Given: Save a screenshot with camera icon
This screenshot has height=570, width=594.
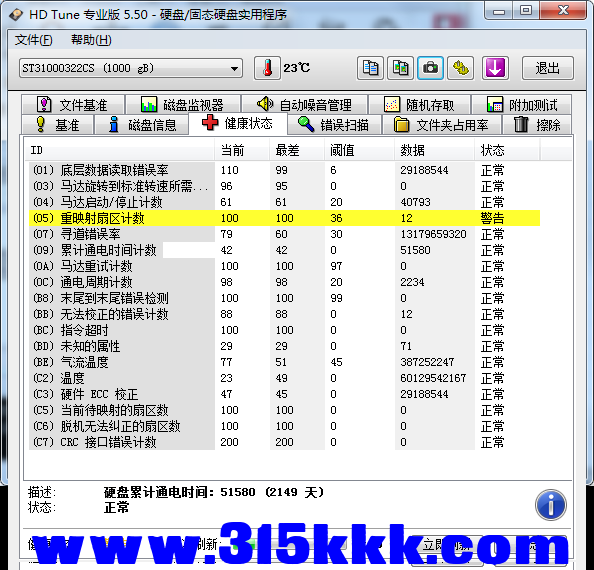Looking at the screenshot, I should (430, 68).
